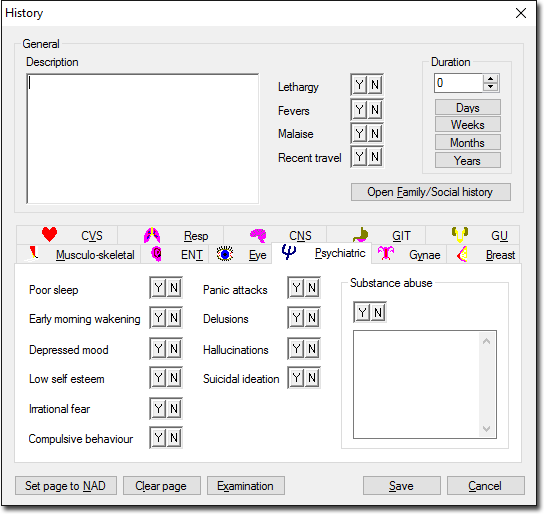Image resolution: width=544 pixels, height=514 pixels.
Task: Set Poor sleep to N
Action: coord(174,288)
